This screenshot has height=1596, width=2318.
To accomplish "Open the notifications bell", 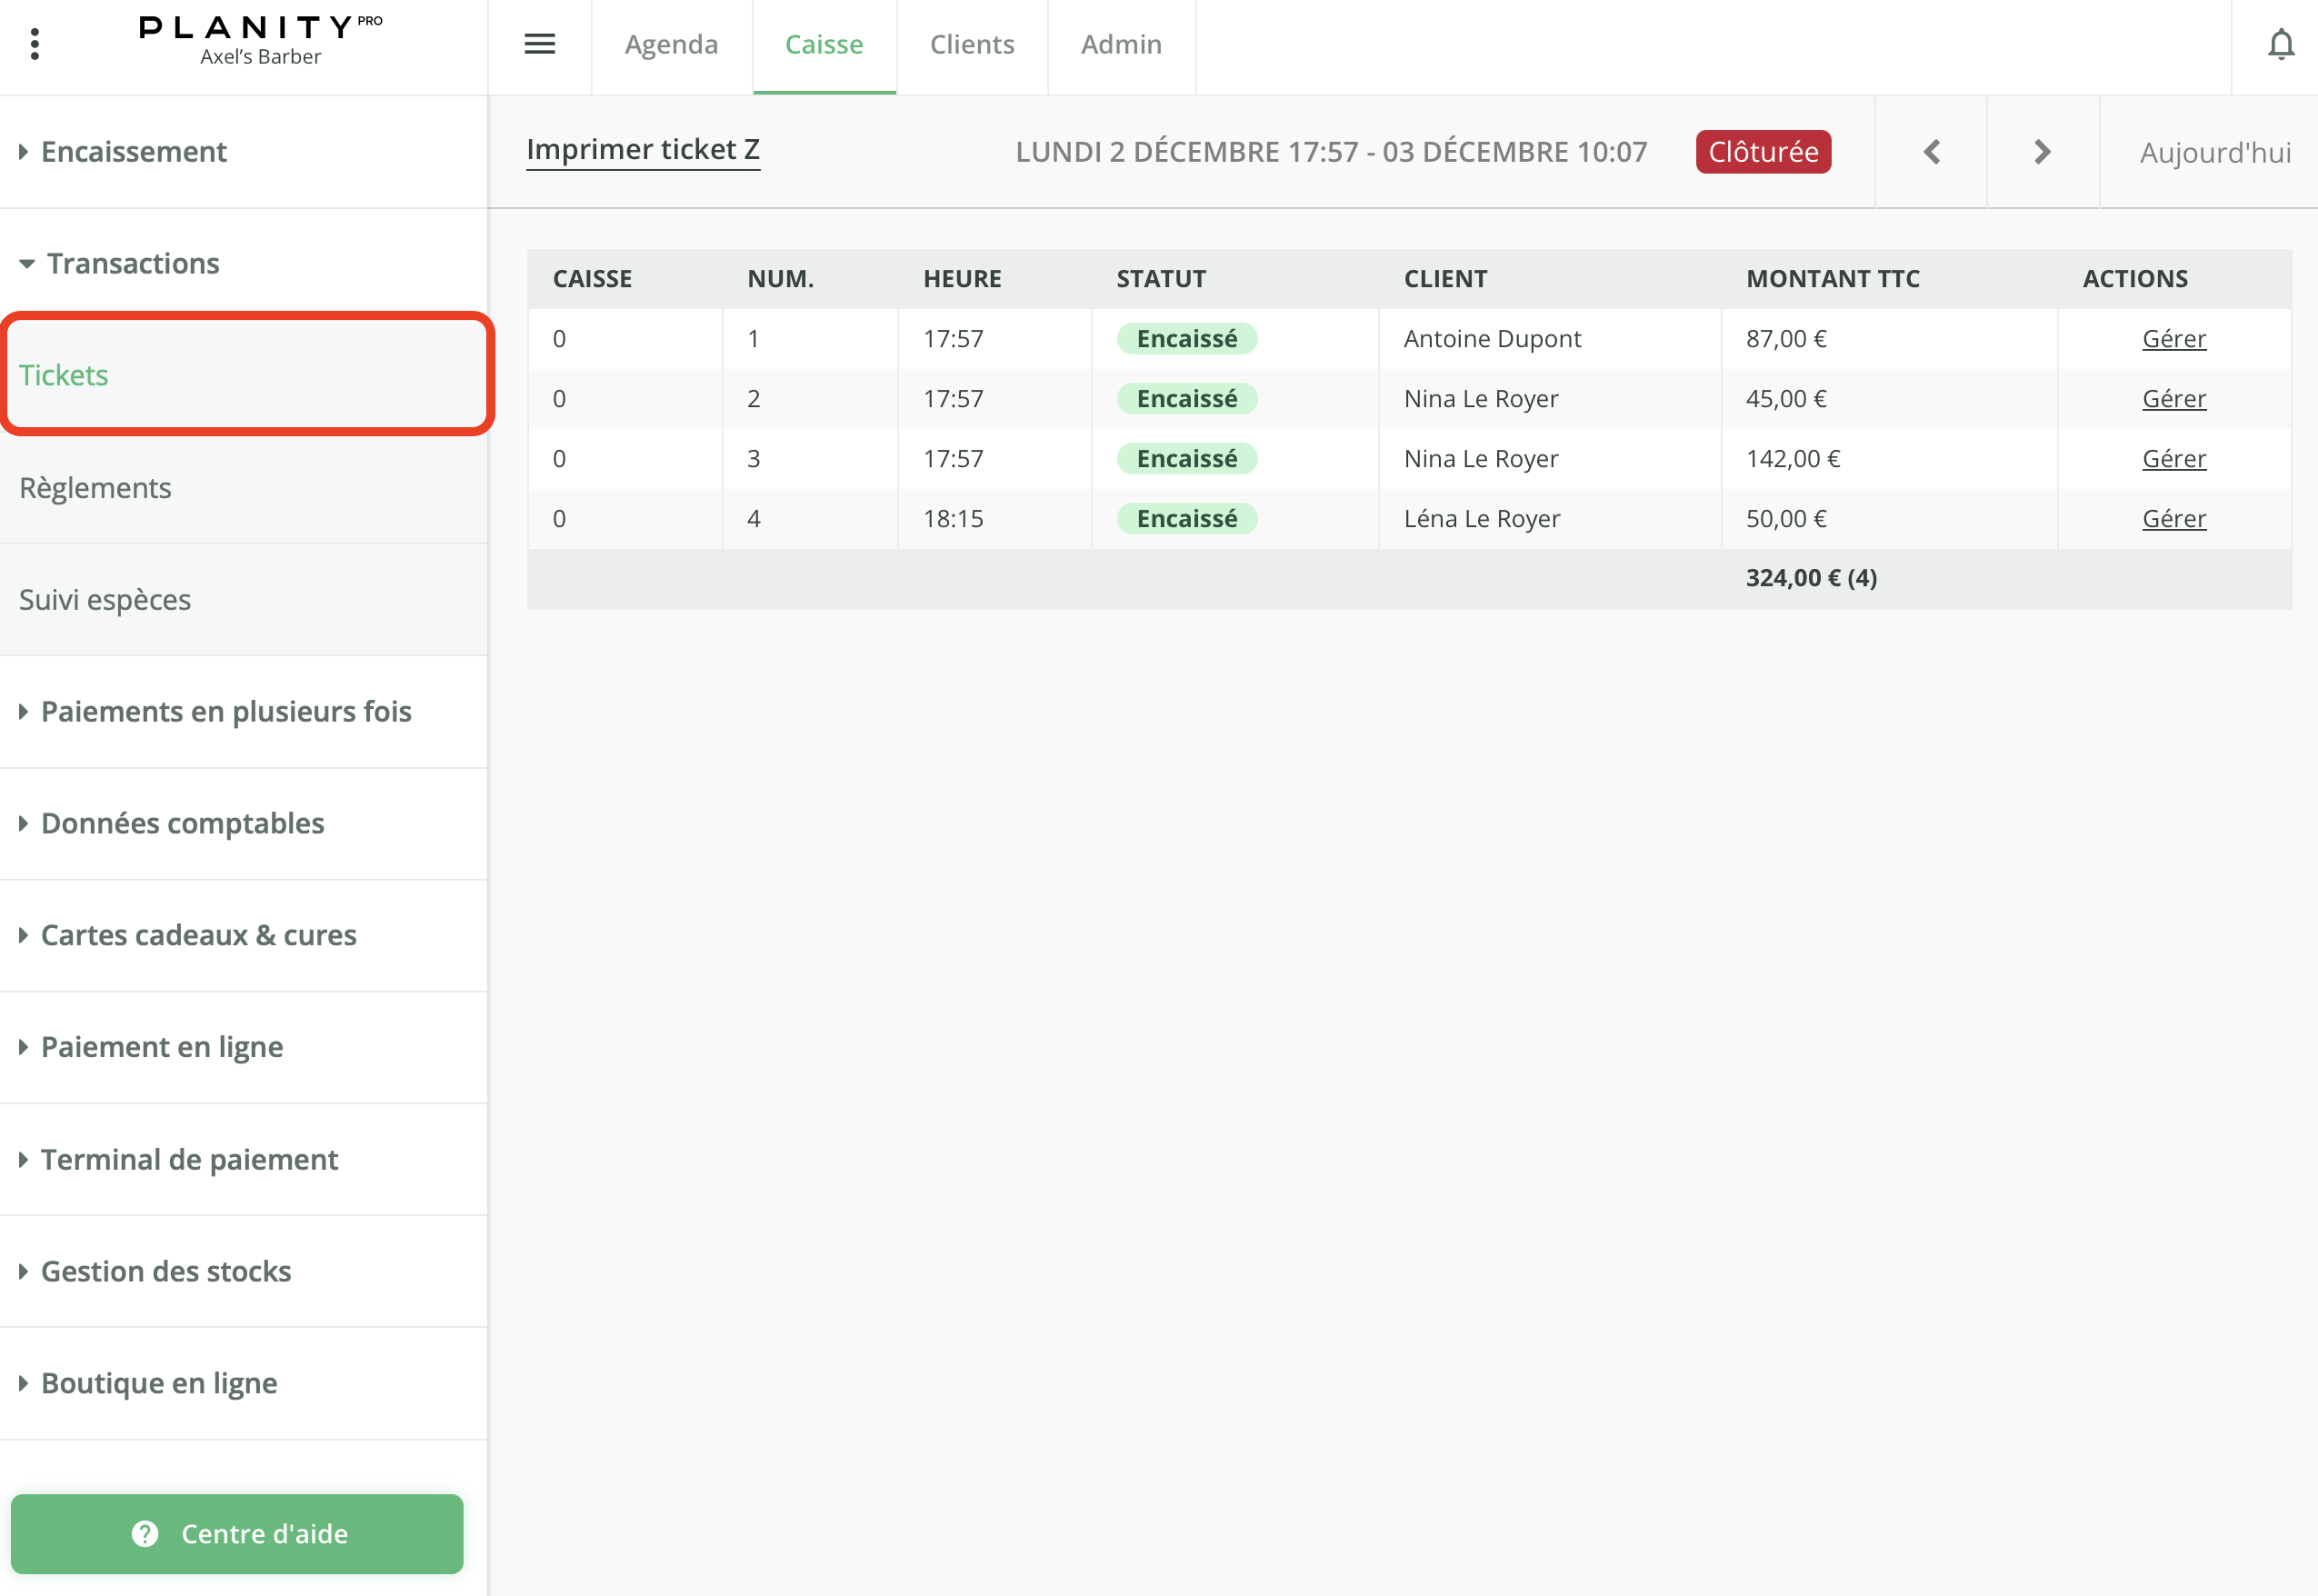I will [2280, 45].
